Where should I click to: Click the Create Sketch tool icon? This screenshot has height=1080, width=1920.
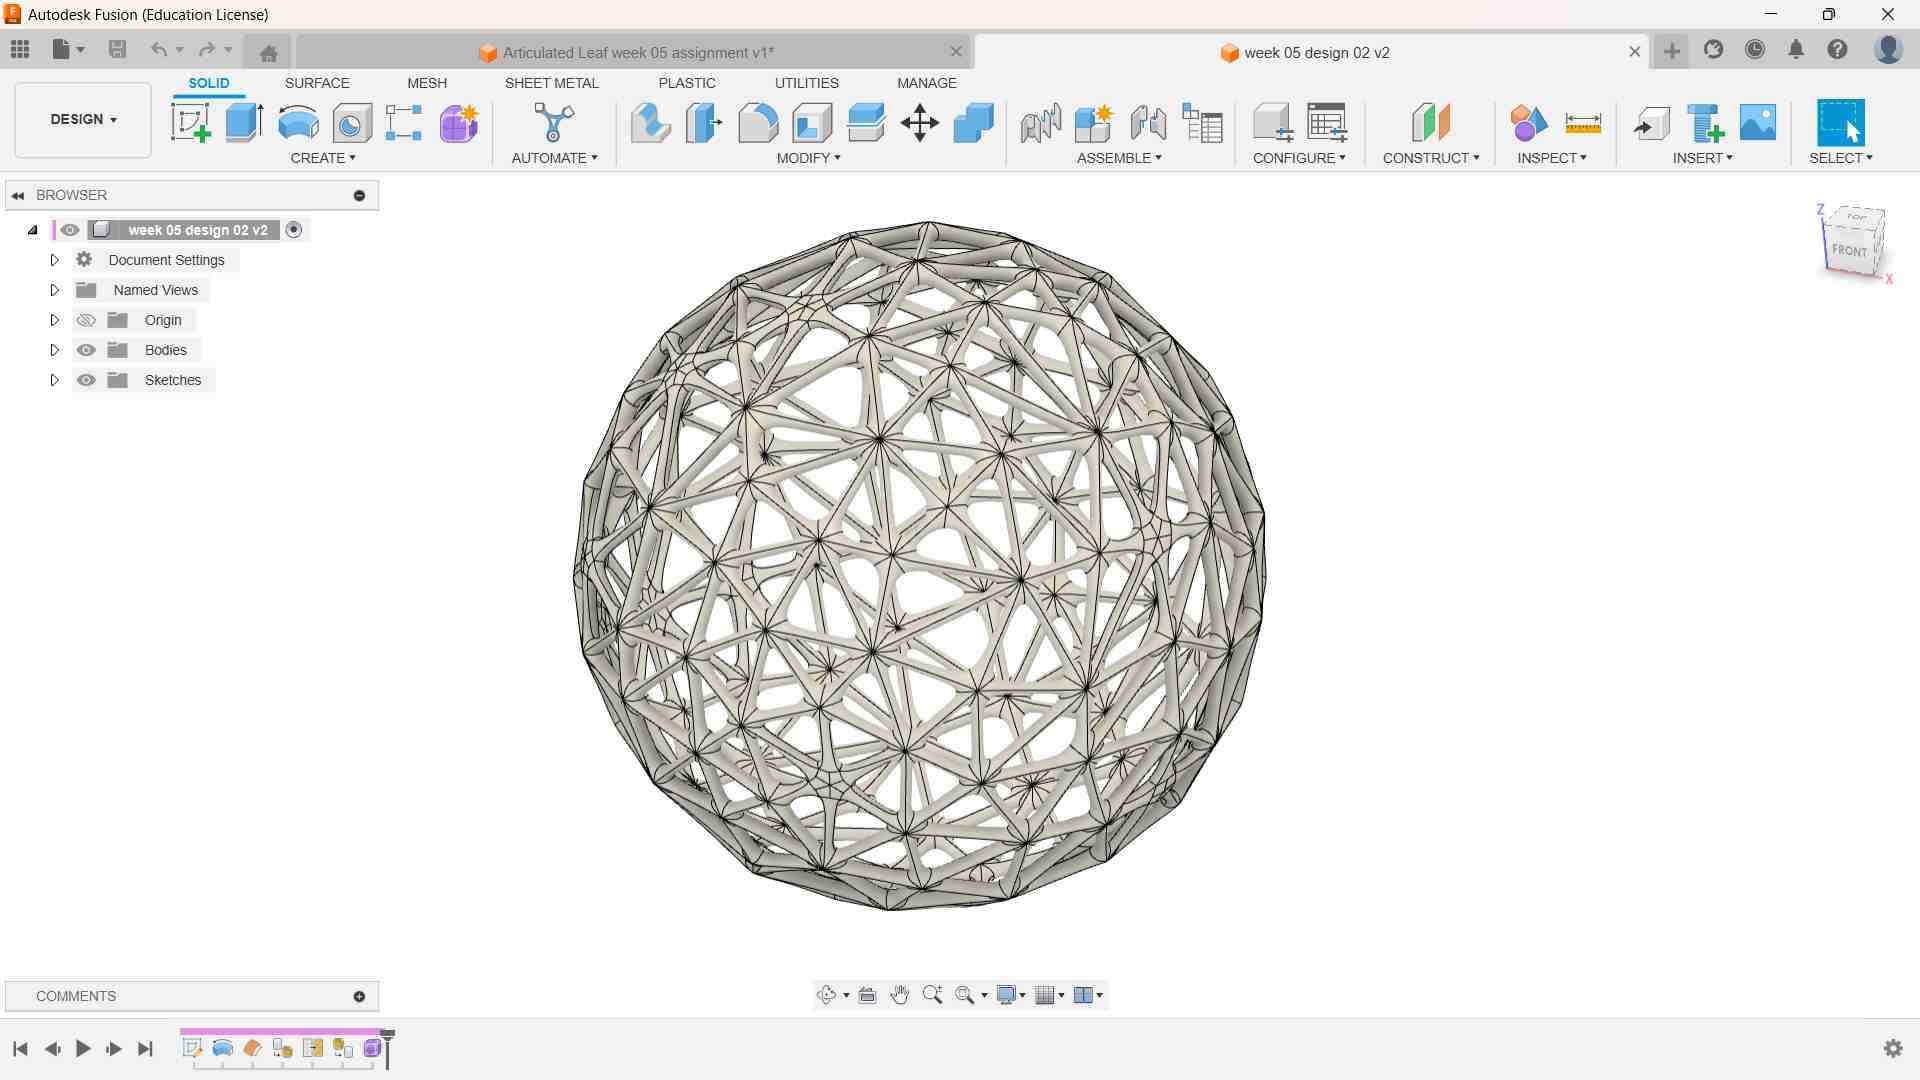[x=190, y=123]
